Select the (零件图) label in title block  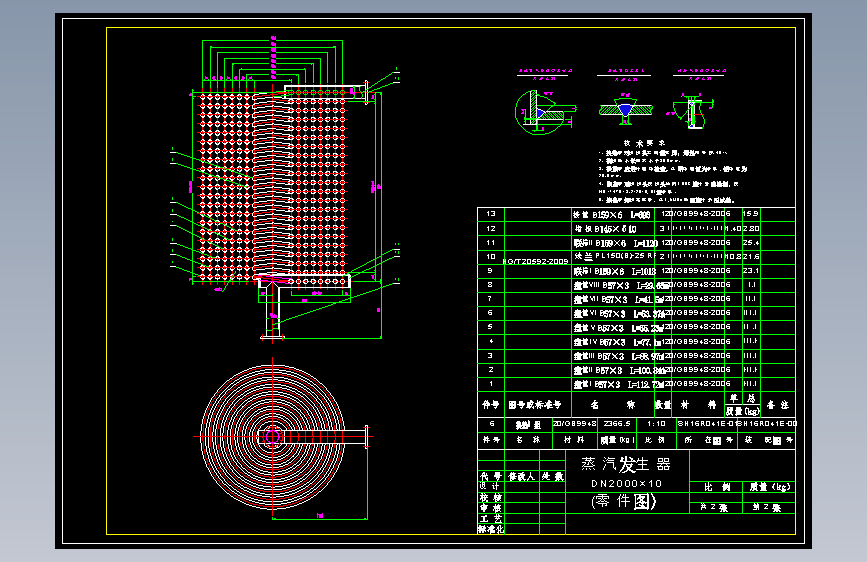(x=623, y=502)
